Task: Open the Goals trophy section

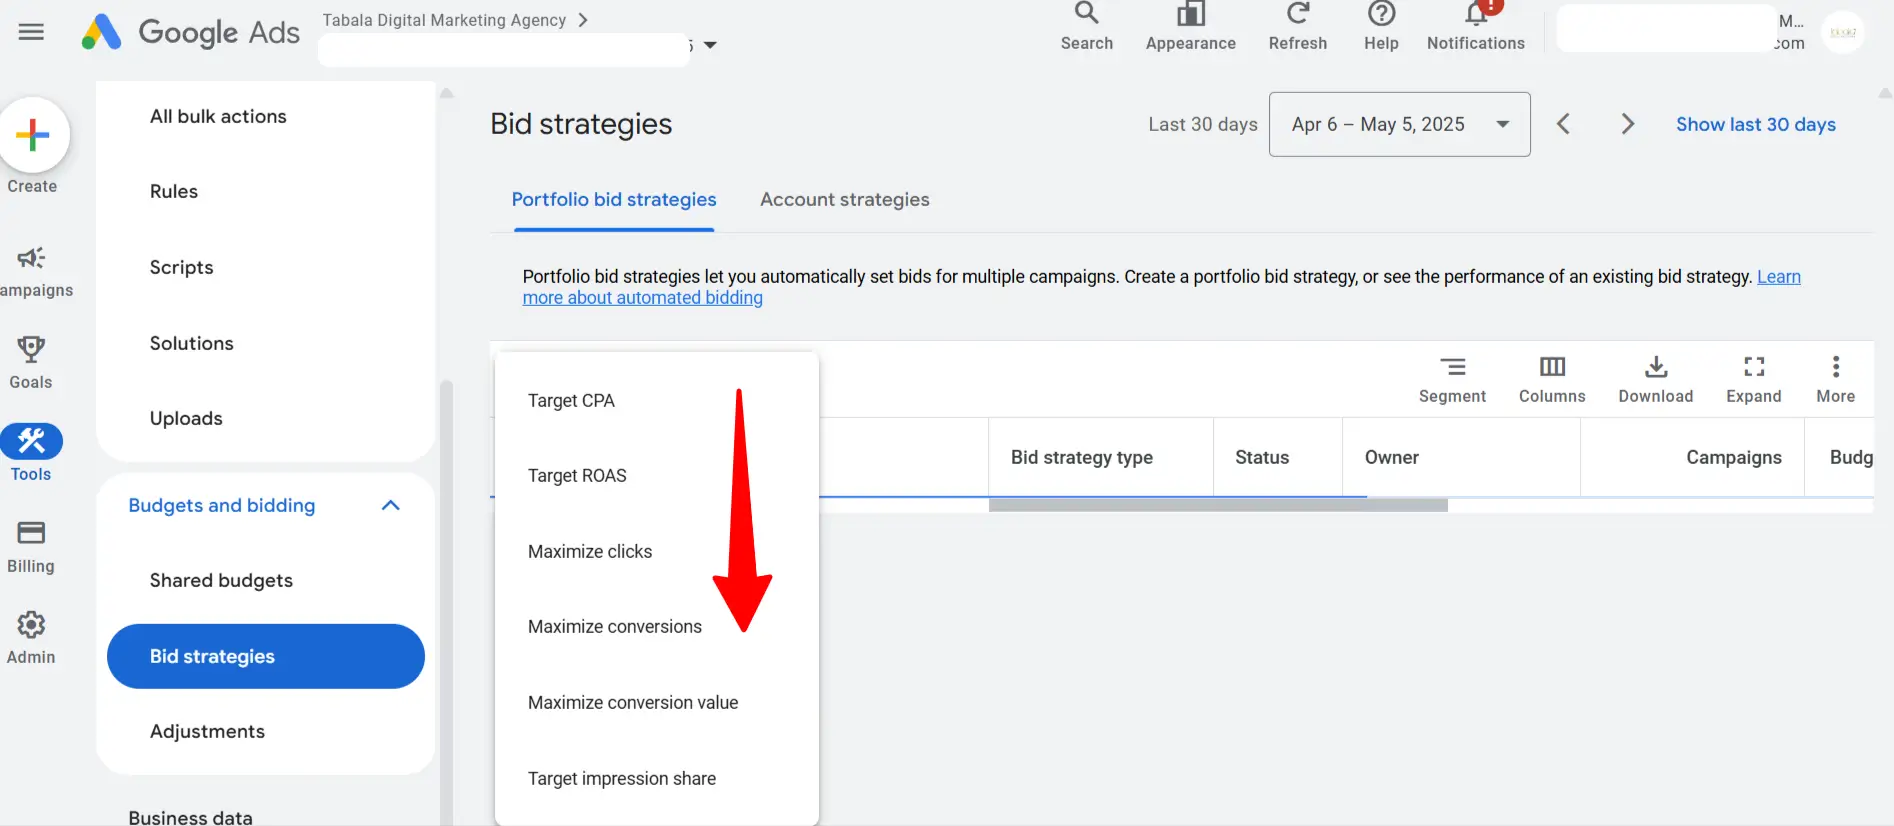Action: [x=31, y=363]
